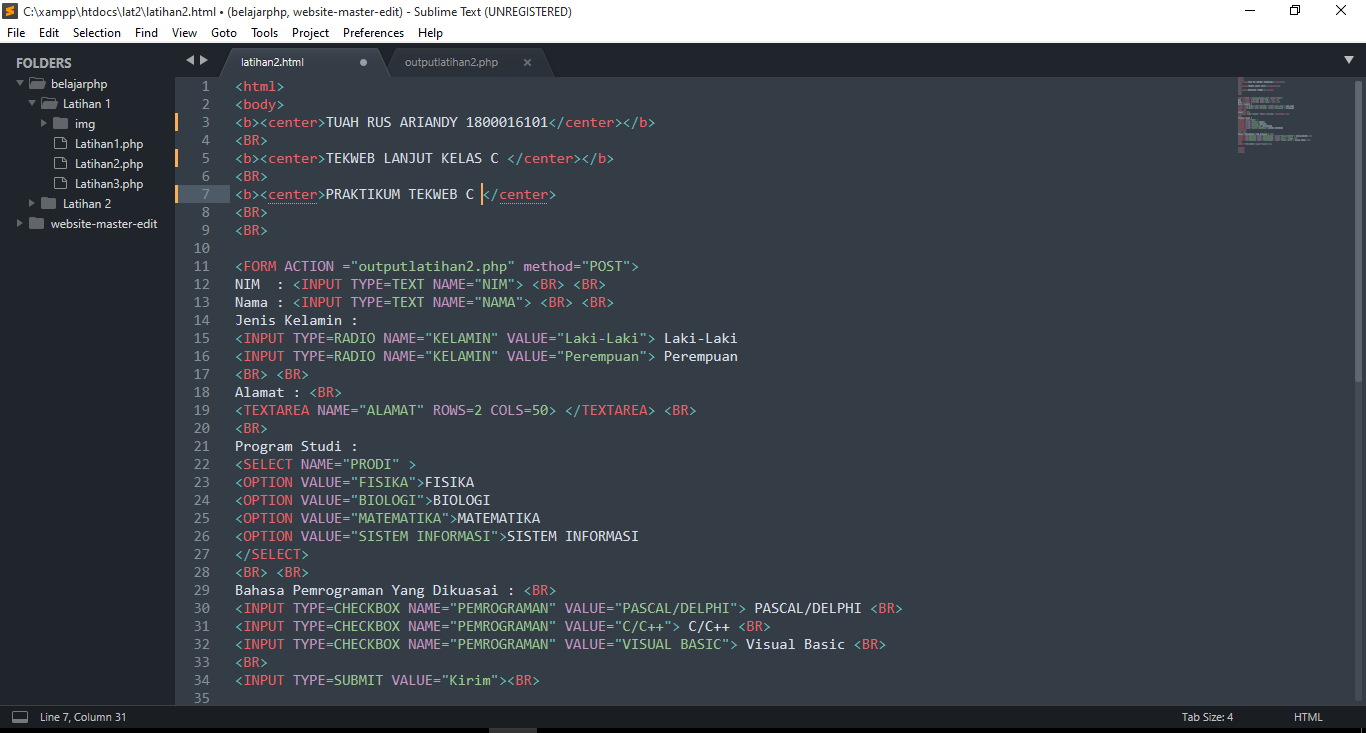
Task: Change the HTML syntax in status bar
Action: (1308, 717)
